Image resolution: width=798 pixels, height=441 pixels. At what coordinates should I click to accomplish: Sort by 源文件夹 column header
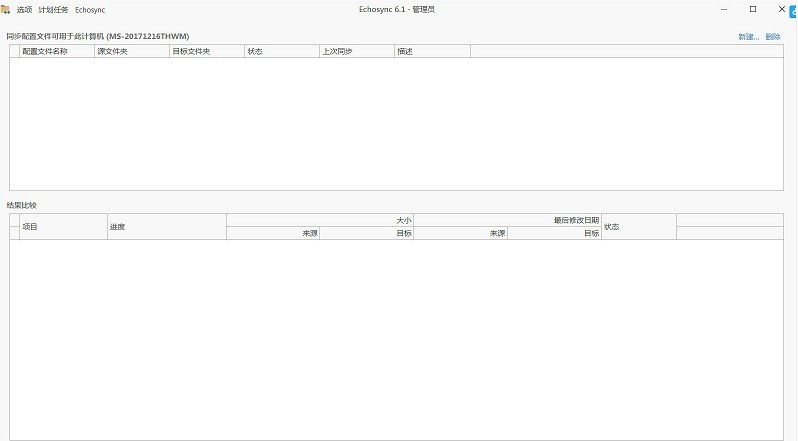[132, 51]
